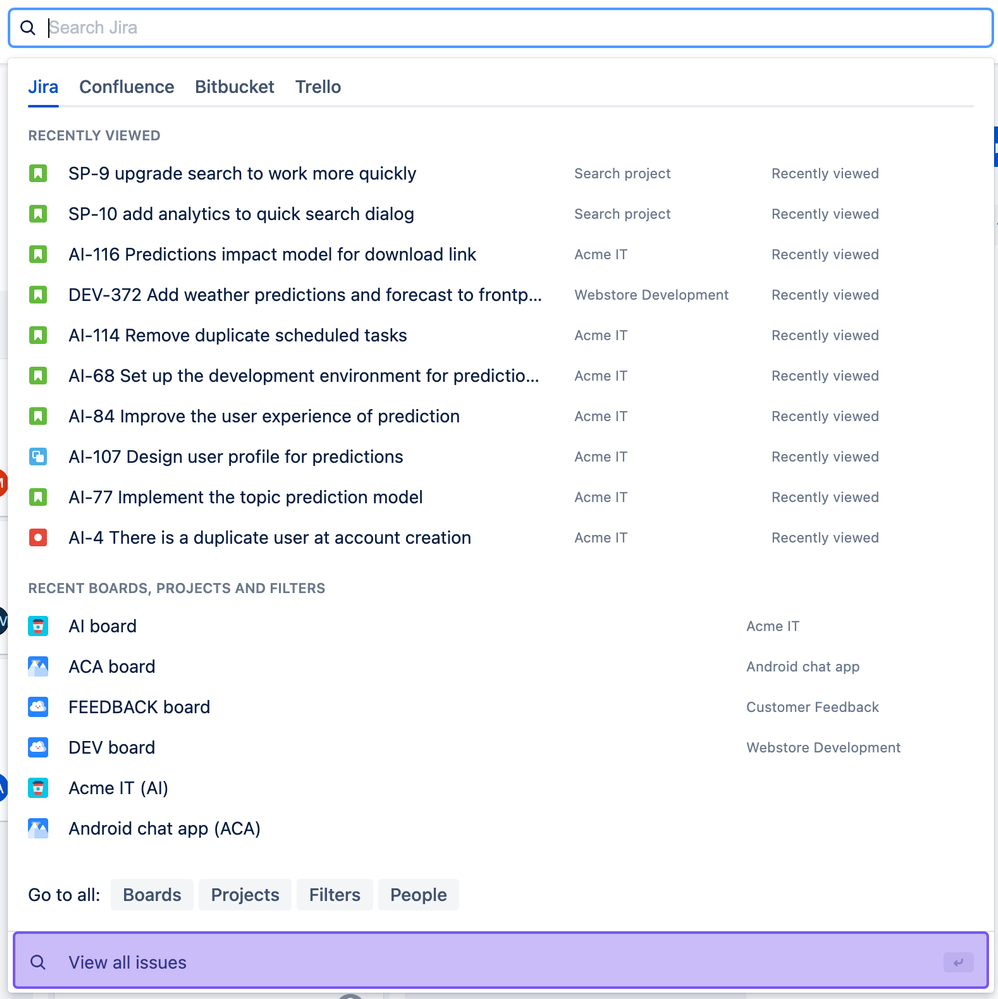998x999 pixels.
Task: Open AI-84 Improve the user experience issue
Action: tap(264, 416)
